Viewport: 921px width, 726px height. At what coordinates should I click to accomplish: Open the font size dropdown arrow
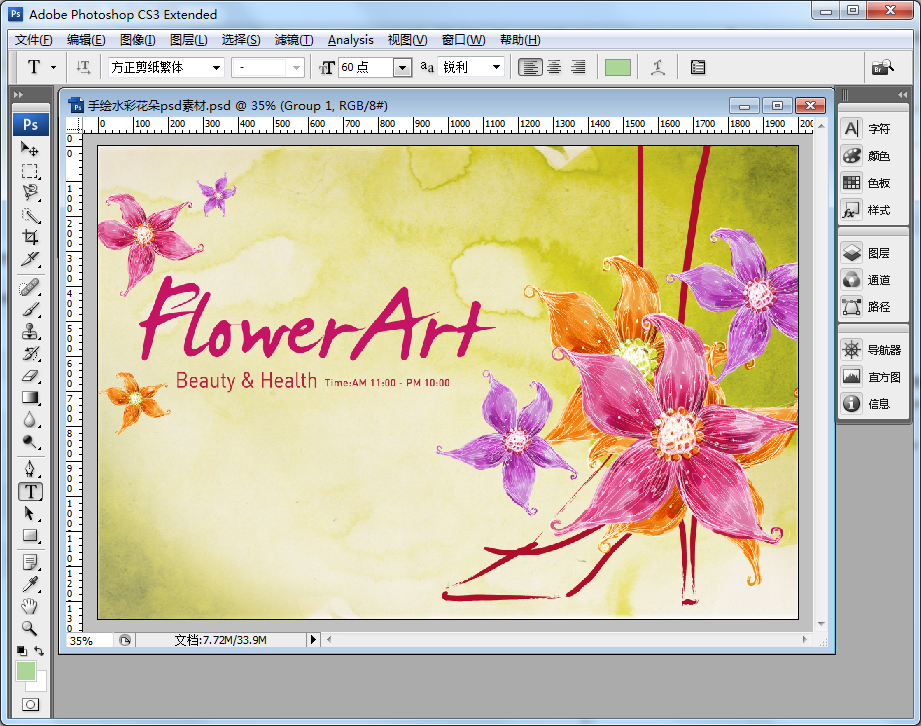click(x=402, y=67)
